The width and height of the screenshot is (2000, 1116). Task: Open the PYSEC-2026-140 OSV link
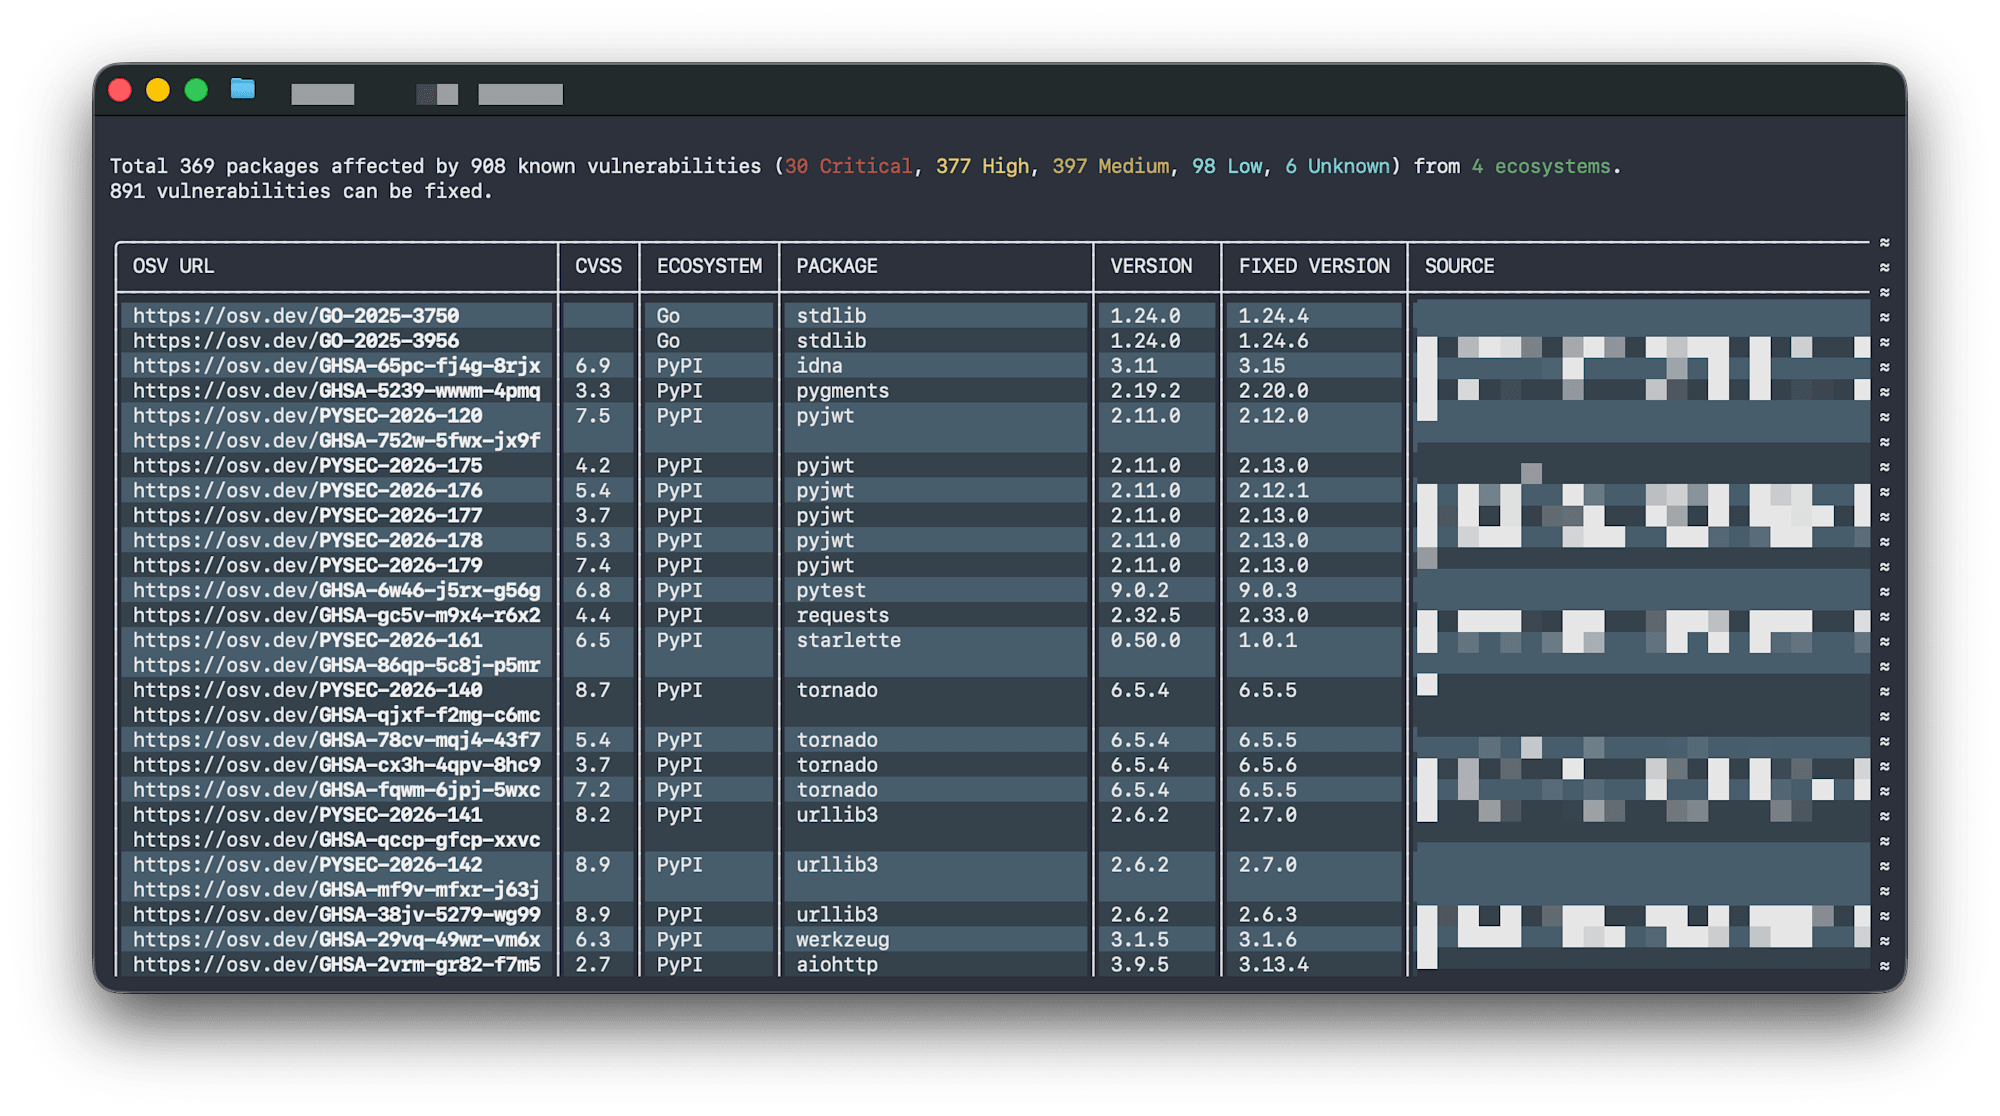pos(308,691)
